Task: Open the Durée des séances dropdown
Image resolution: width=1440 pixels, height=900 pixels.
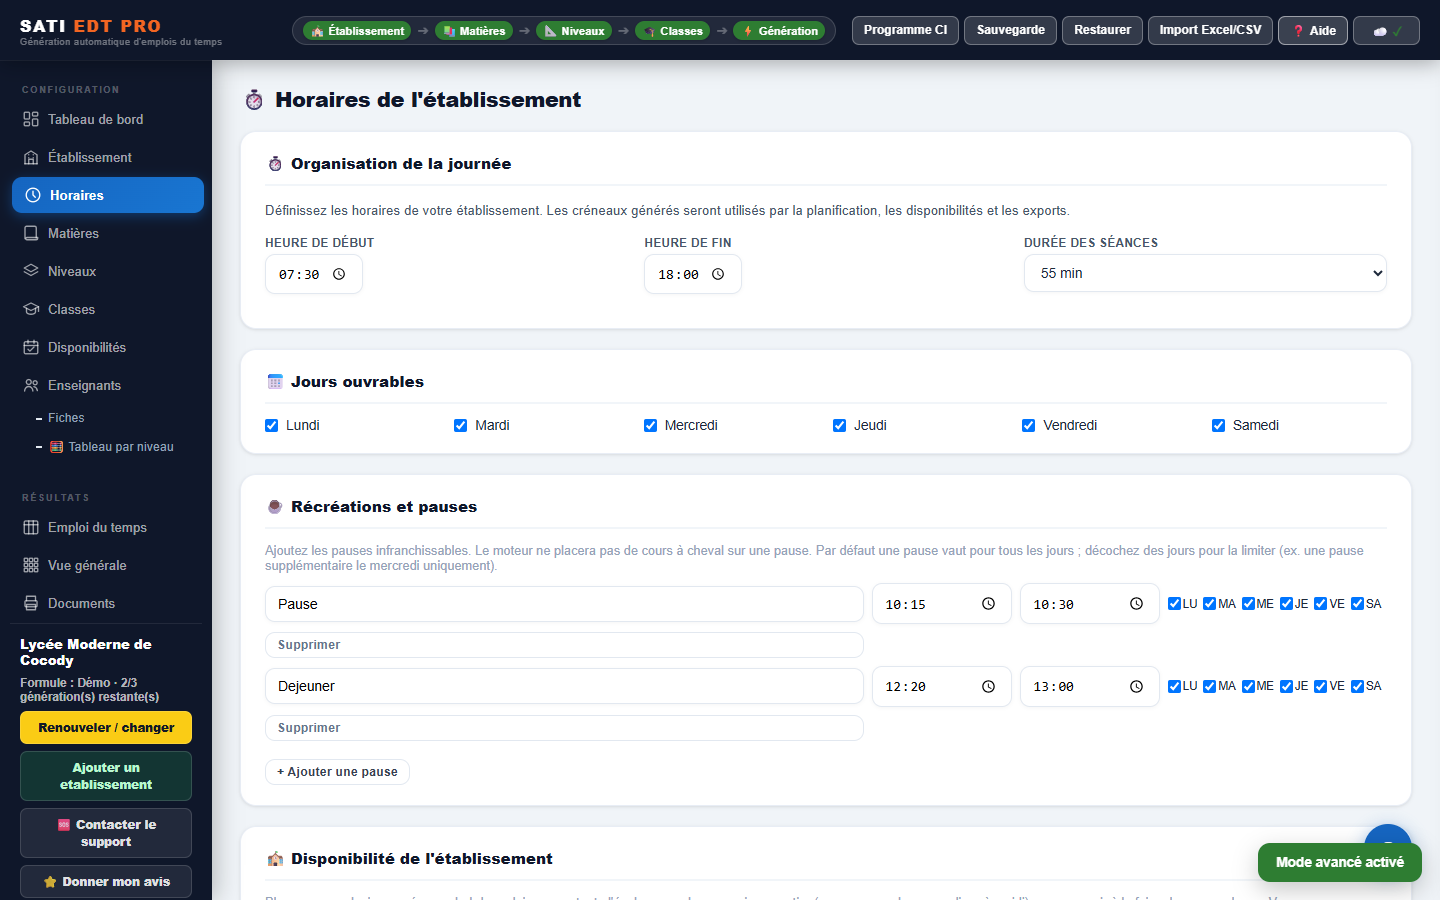Action: tap(1205, 273)
